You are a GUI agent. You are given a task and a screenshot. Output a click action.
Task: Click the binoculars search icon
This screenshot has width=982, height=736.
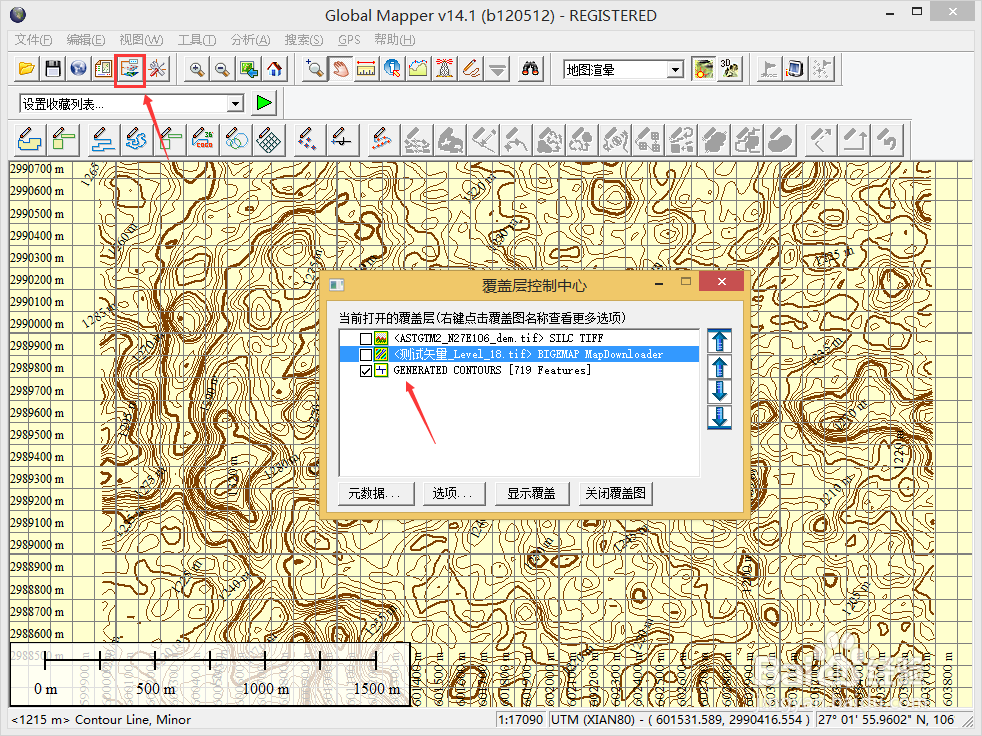coord(530,68)
